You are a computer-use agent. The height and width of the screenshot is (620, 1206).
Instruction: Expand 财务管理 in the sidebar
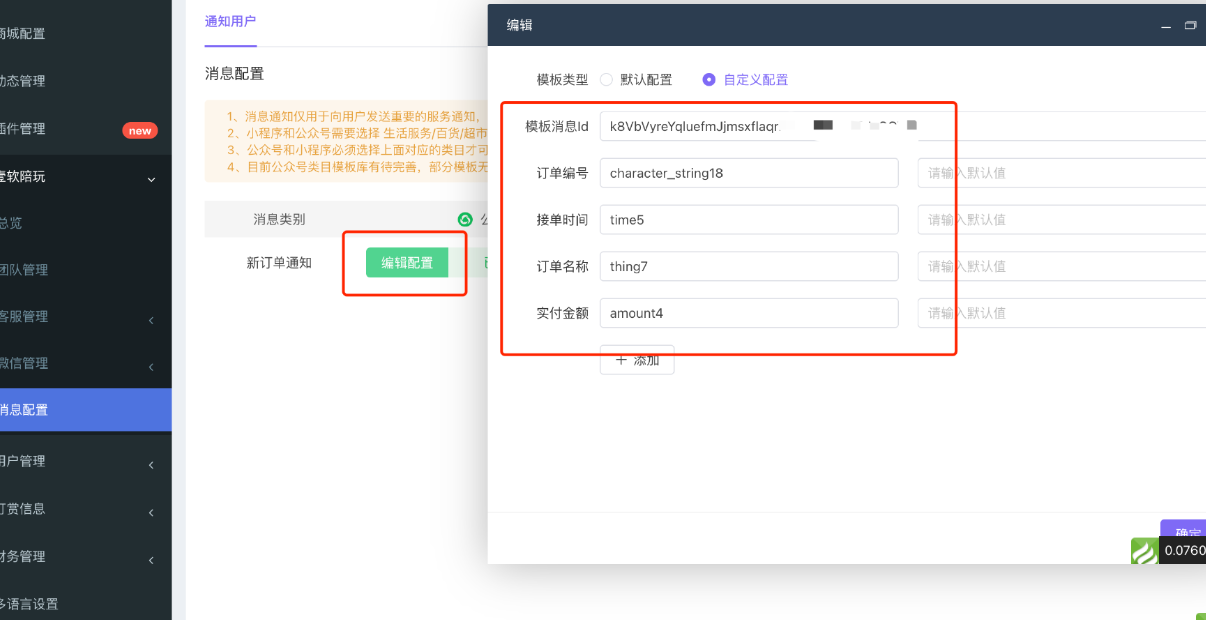(85, 557)
